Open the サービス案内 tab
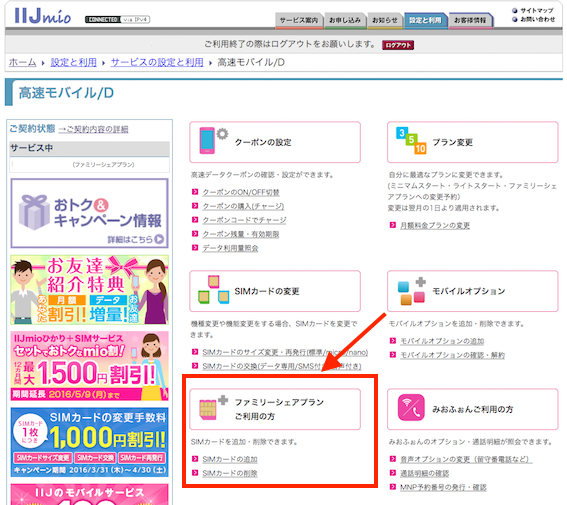Viewport: 567px width, 505px height. coord(299,20)
